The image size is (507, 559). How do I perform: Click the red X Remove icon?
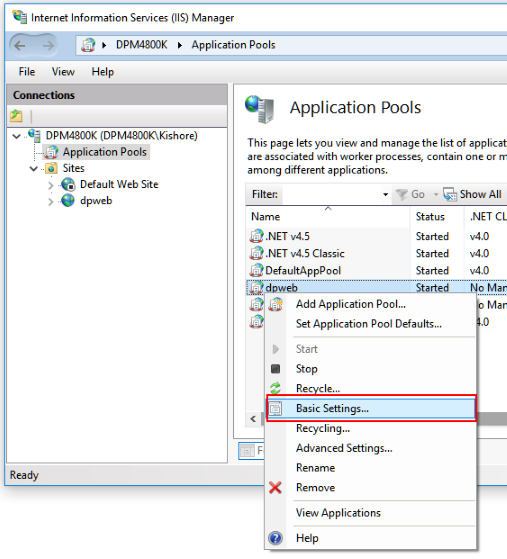coord(275,487)
